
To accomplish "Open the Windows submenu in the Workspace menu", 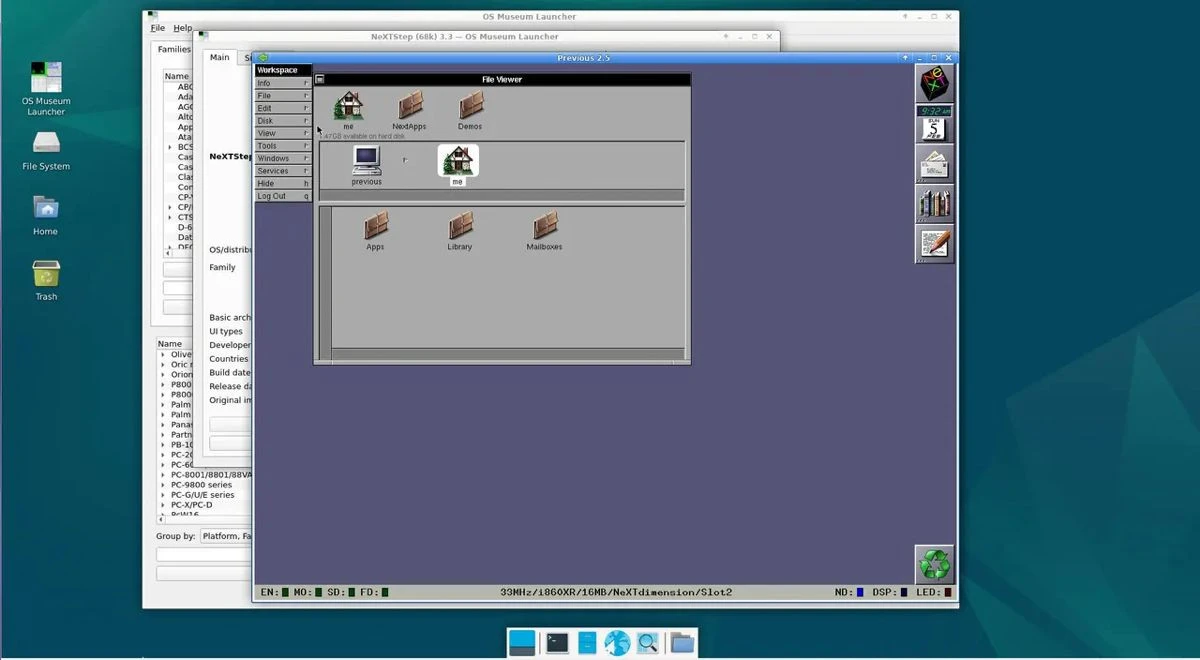I will click(x=283, y=158).
